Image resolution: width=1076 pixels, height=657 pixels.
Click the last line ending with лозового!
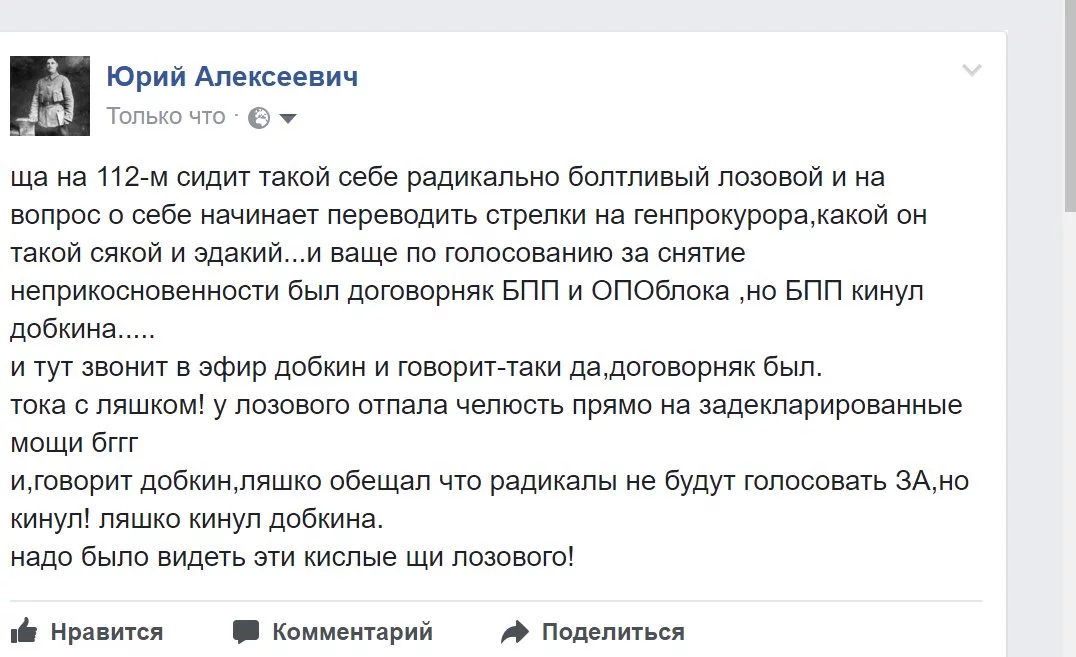(x=292, y=557)
